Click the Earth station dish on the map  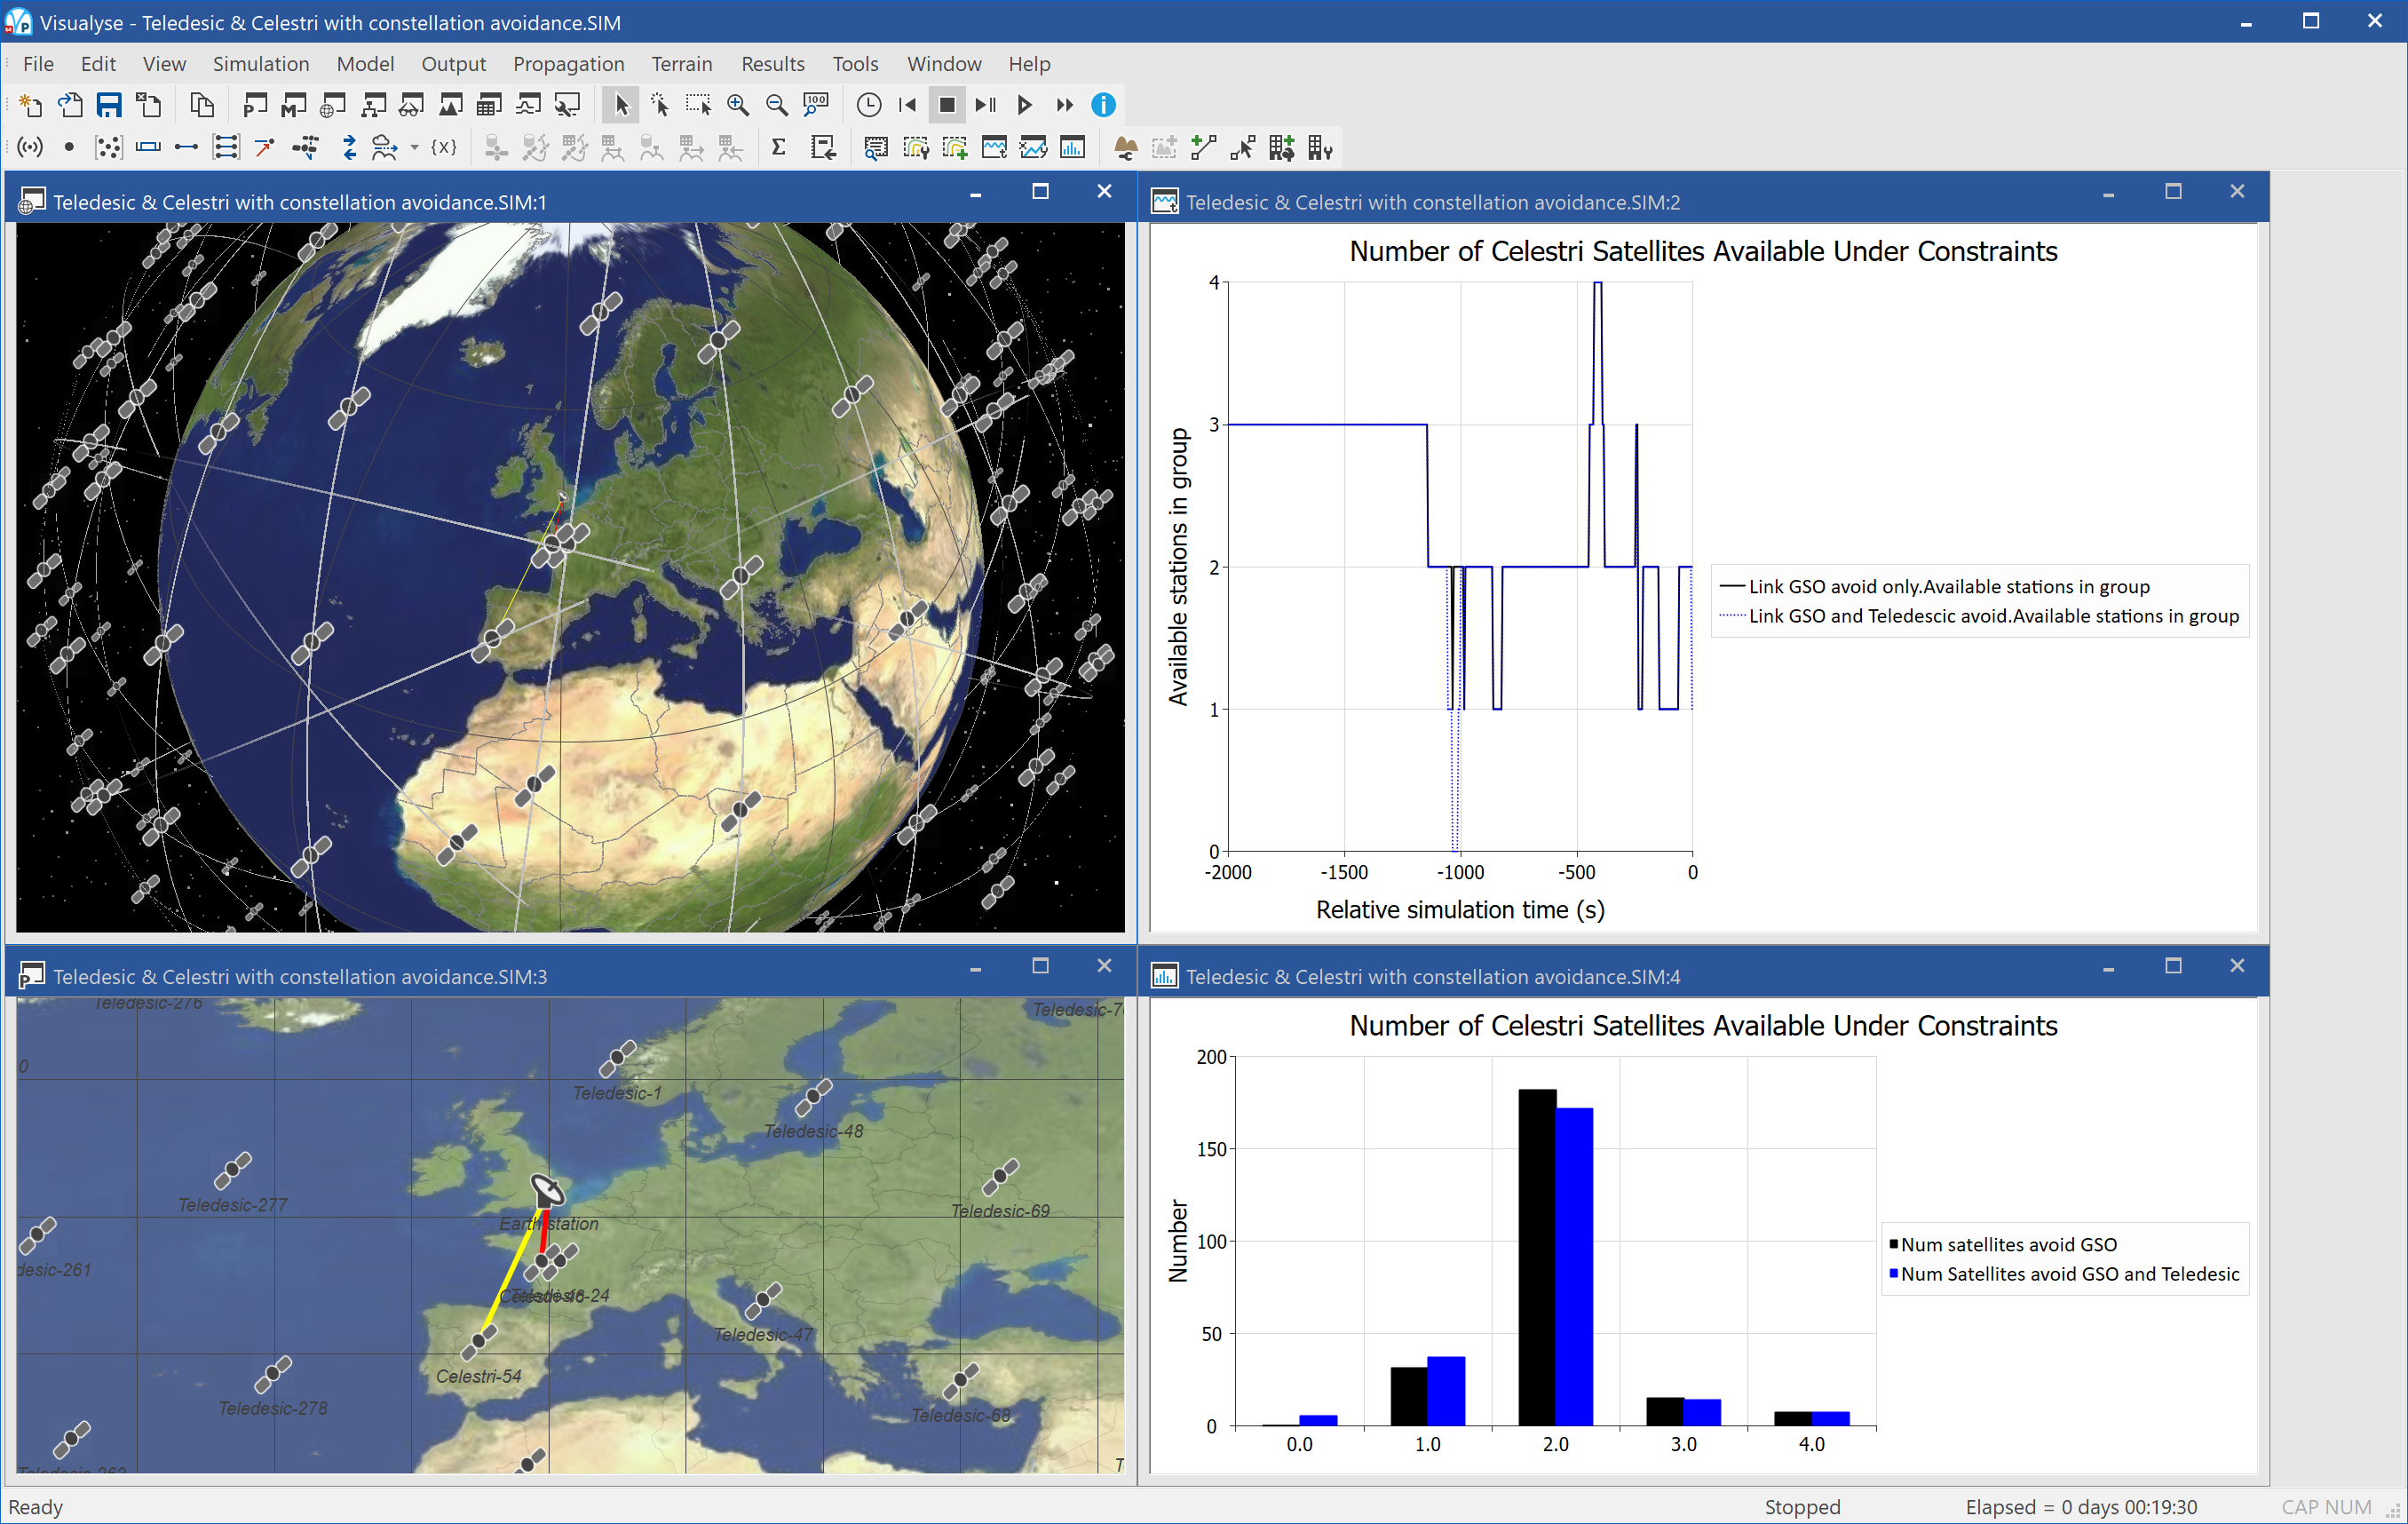(x=547, y=1189)
